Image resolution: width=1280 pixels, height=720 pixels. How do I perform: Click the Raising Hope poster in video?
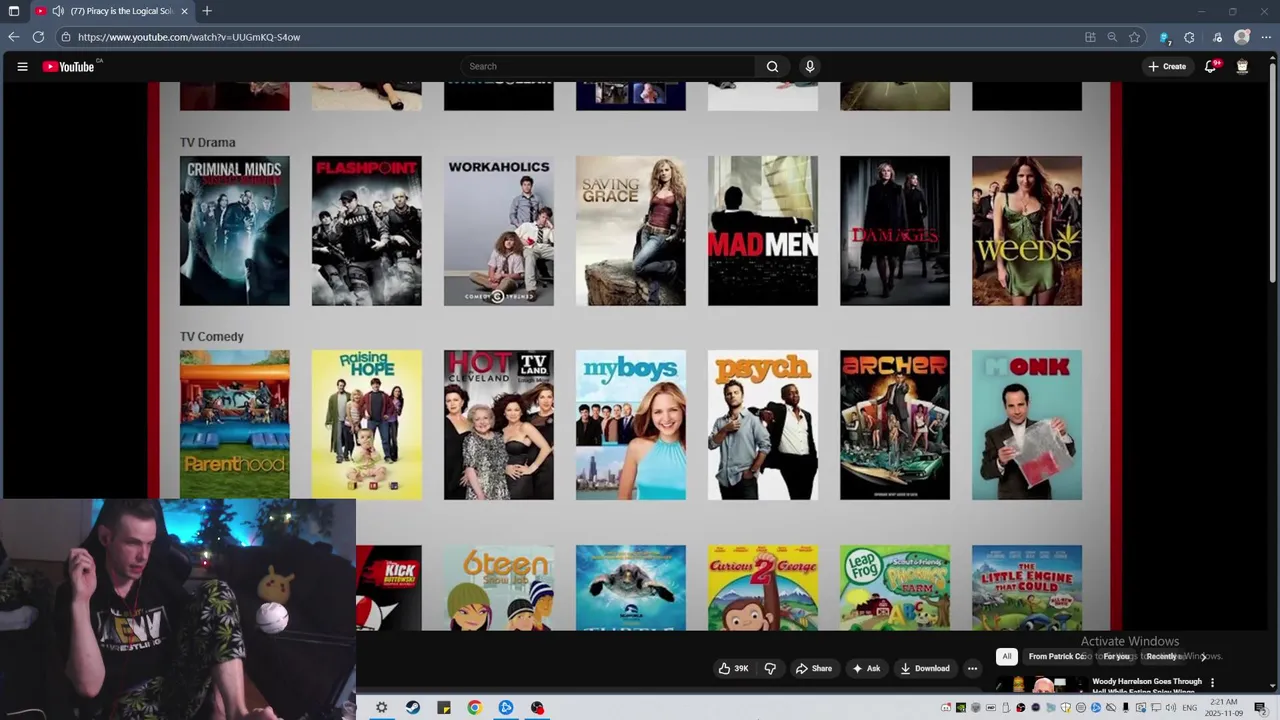pyautogui.click(x=367, y=425)
